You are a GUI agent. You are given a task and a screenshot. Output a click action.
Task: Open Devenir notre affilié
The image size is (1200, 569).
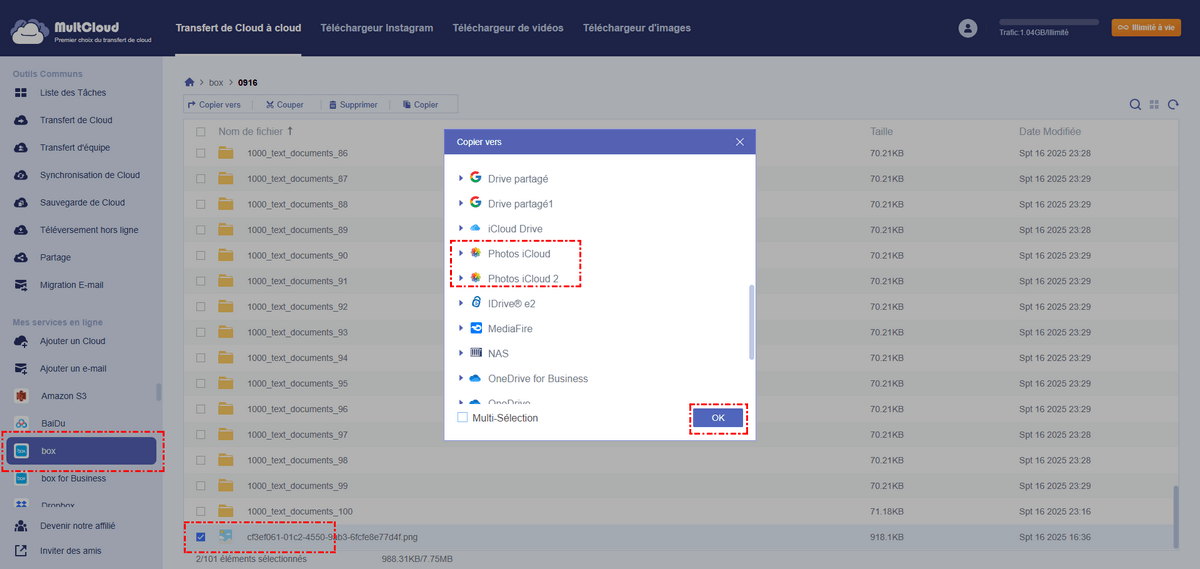coord(77,525)
